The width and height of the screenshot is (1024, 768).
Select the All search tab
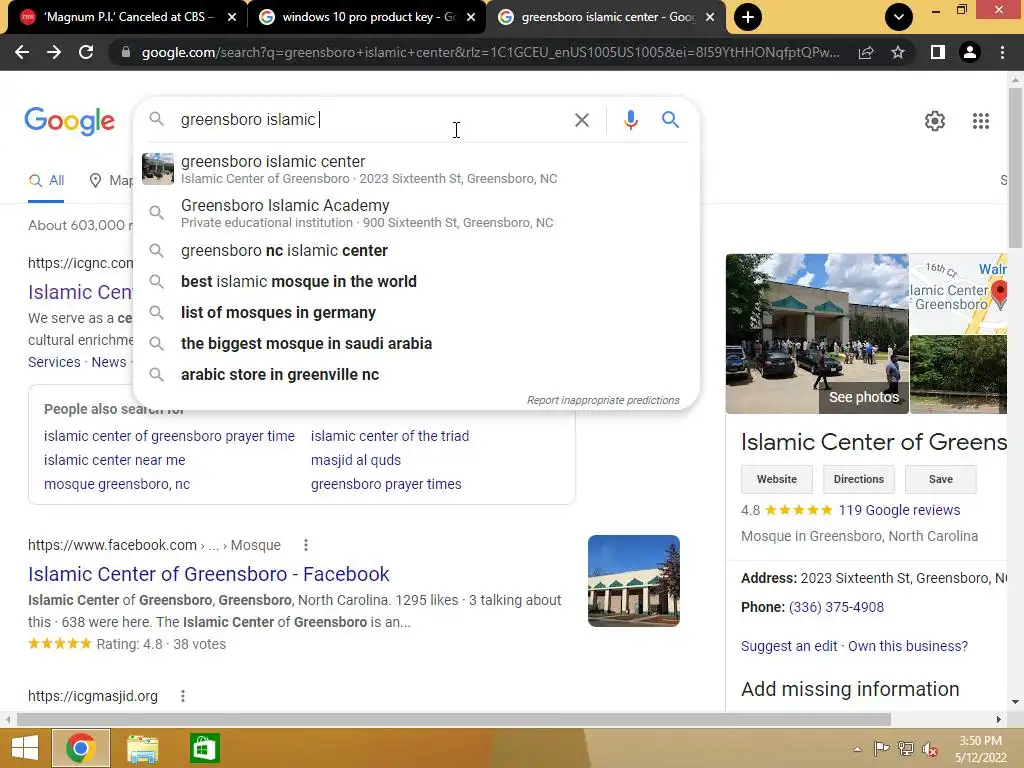pyautogui.click(x=46, y=181)
